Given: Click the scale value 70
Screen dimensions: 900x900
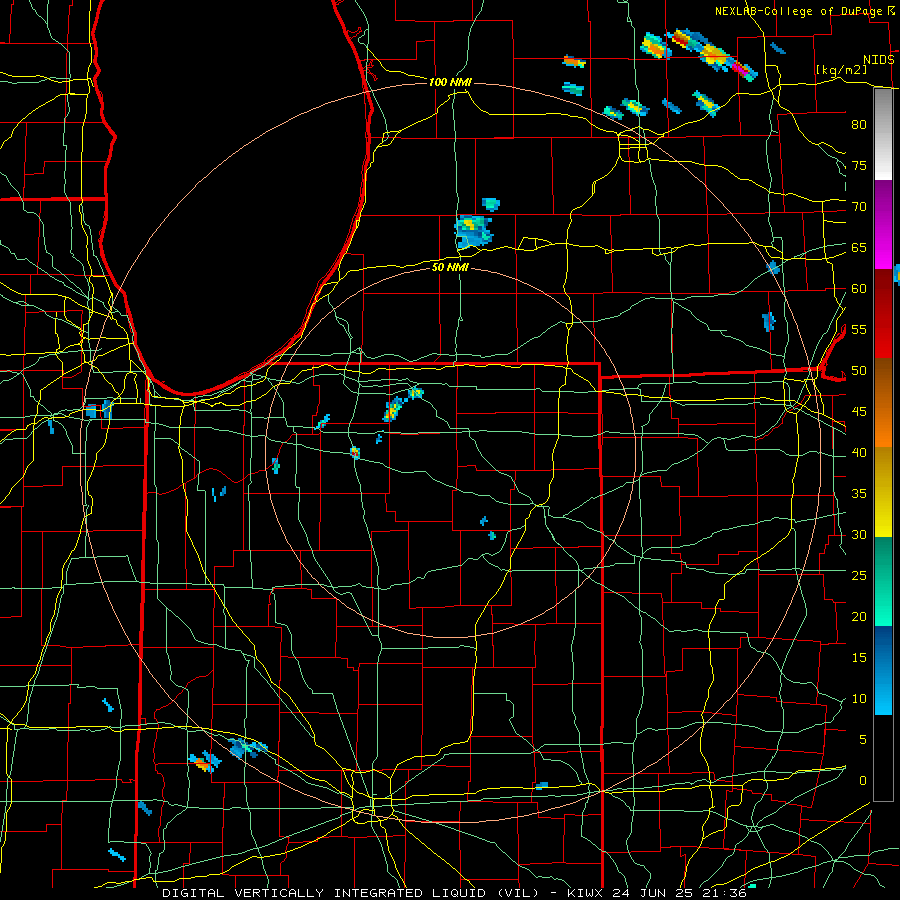Looking at the screenshot, I should click(x=859, y=207).
